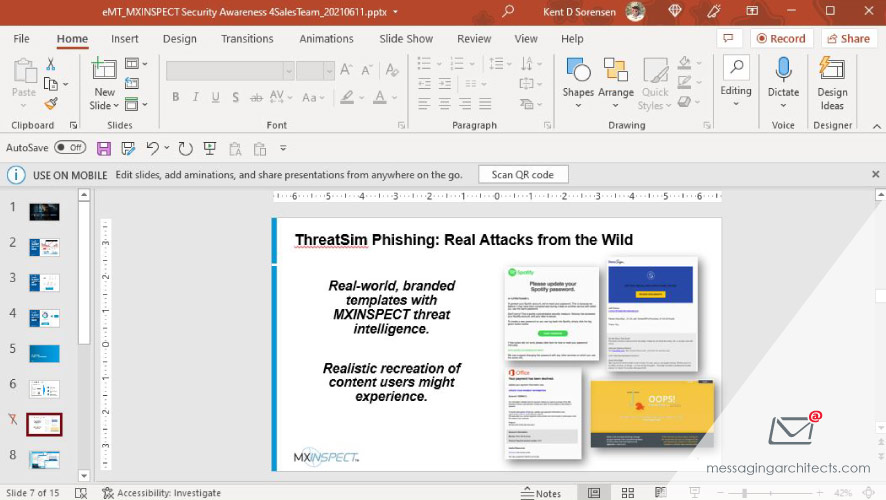Select slide 5 thumbnail
886x500 pixels.
(44, 353)
